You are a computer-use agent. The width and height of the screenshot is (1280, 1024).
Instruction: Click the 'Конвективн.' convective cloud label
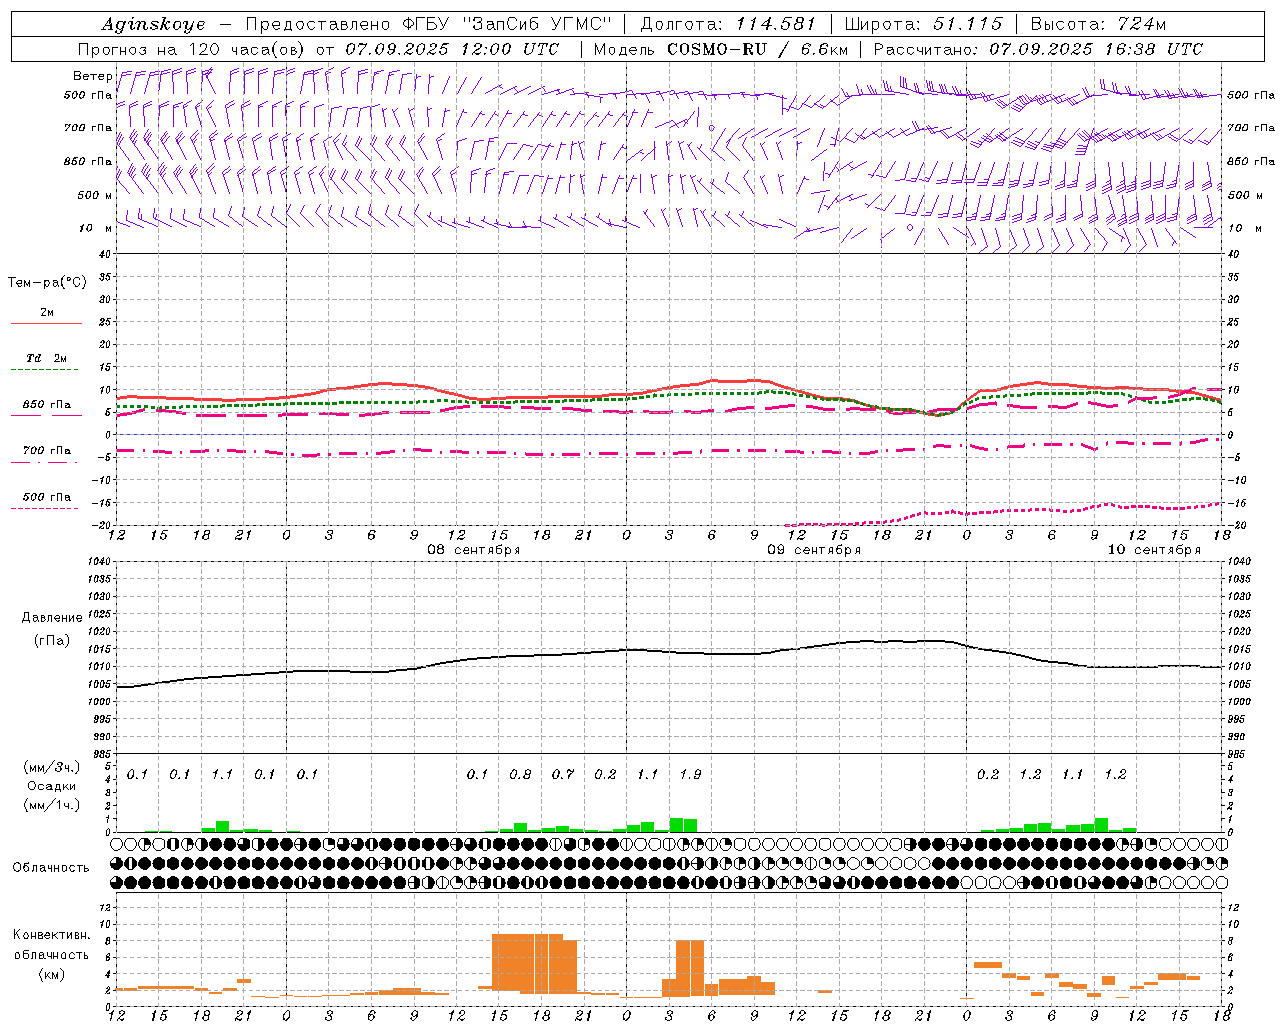pos(51,935)
